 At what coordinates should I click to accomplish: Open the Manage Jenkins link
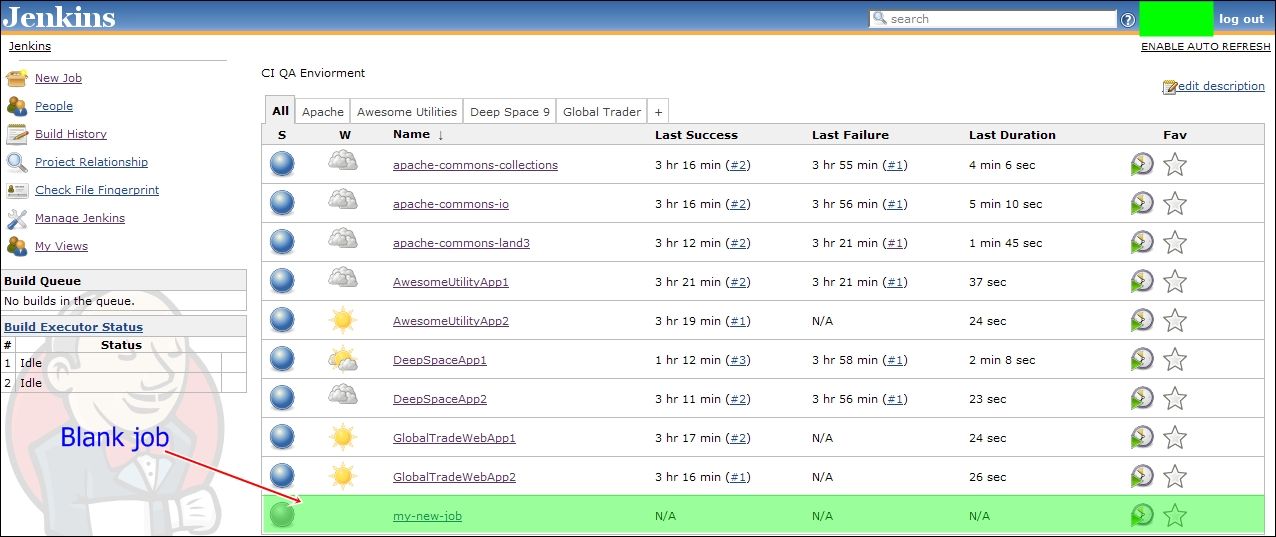tap(80, 218)
